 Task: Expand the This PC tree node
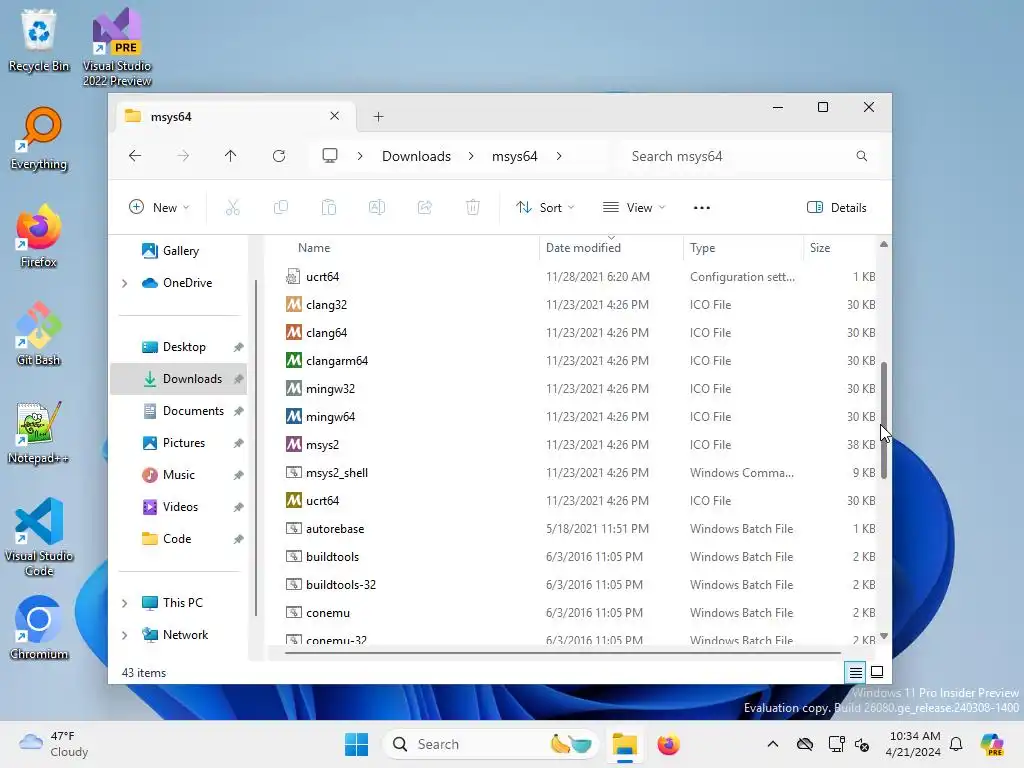pos(124,603)
